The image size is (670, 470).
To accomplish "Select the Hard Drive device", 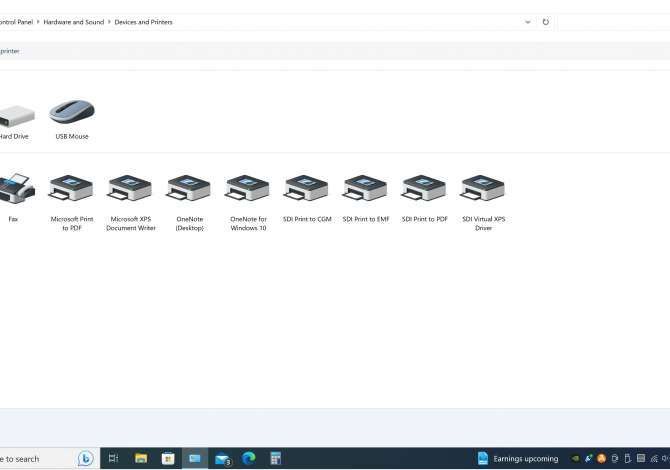I will tap(14, 113).
